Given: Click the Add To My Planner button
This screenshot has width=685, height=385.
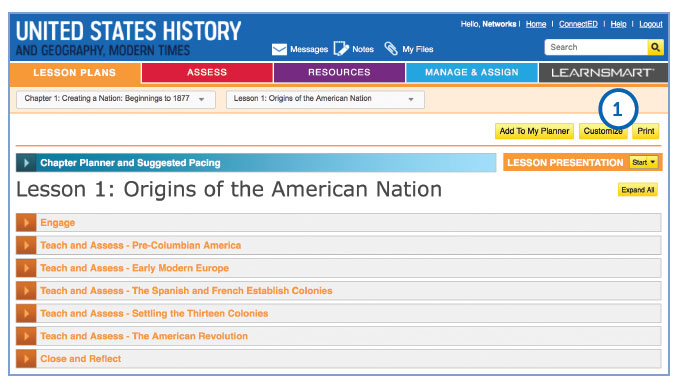Looking at the screenshot, I should coord(534,131).
